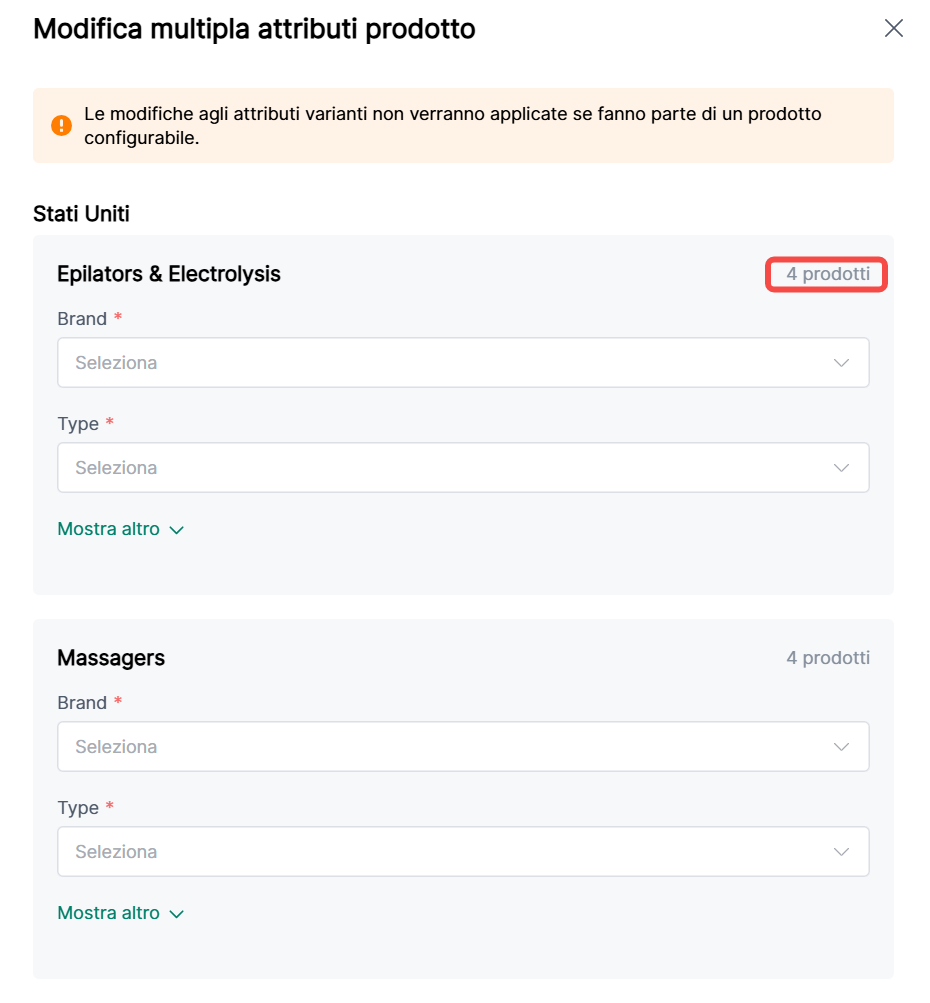The width and height of the screenshot is (930, 1003).
Task: Click the Massagers Brand dropdown chevron arrow
Action: 841,747
